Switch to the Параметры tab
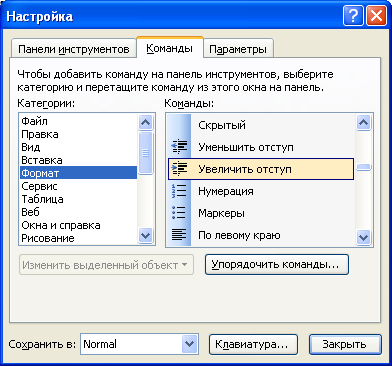 tap(238, 49)
